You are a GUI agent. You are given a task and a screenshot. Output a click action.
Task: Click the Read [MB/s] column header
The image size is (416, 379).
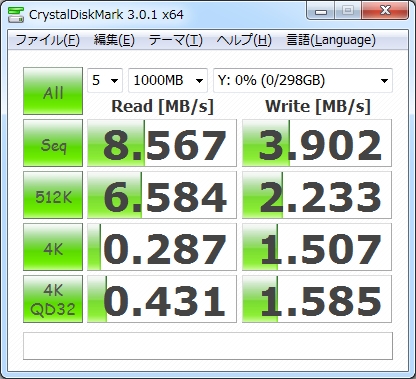coord(162,107)
